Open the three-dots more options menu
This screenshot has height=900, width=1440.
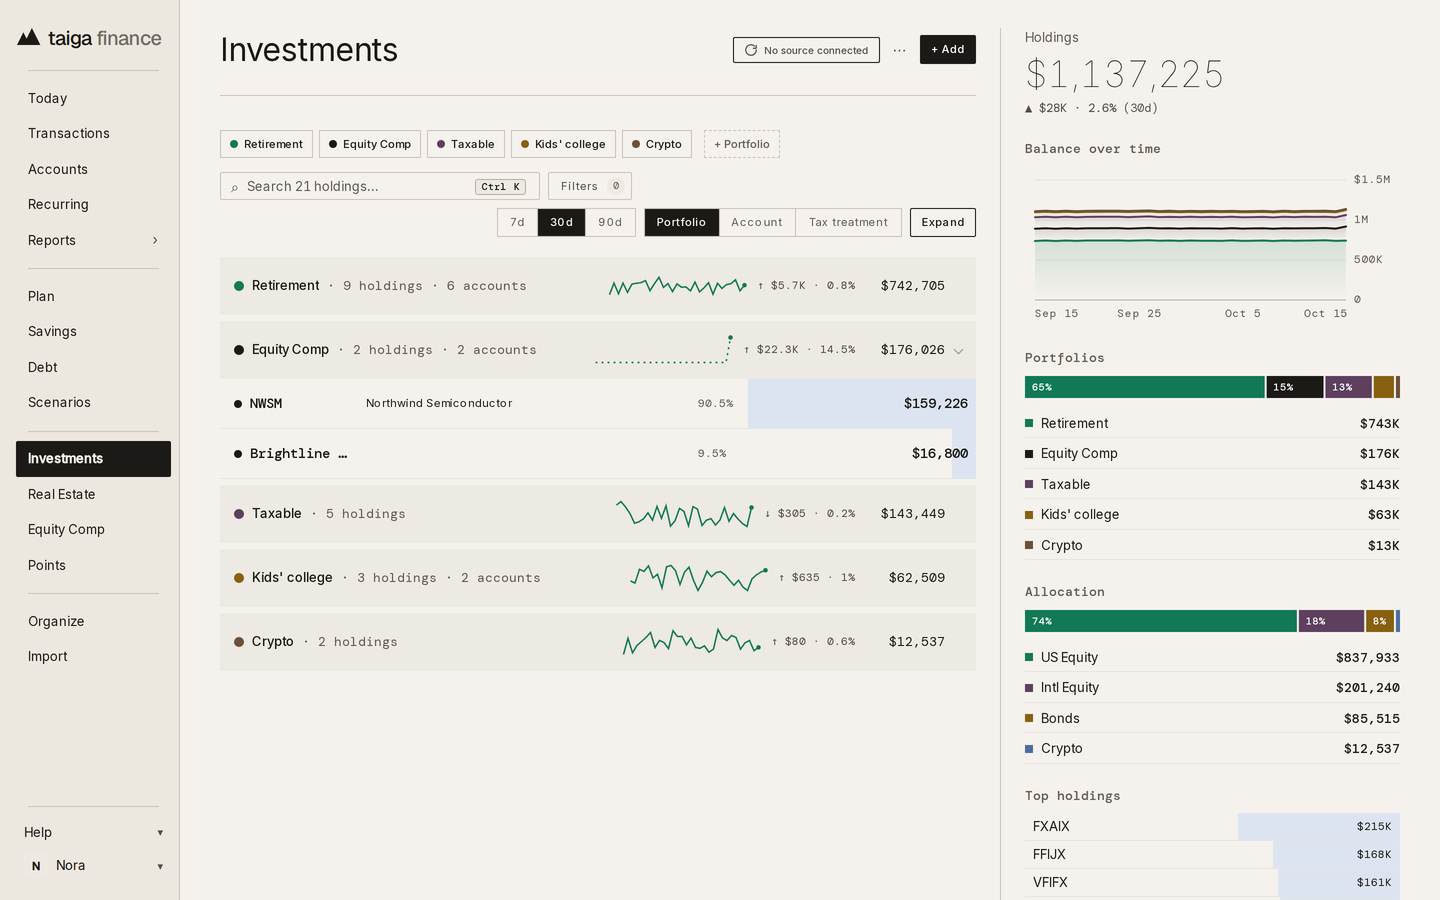pos(900,50)
